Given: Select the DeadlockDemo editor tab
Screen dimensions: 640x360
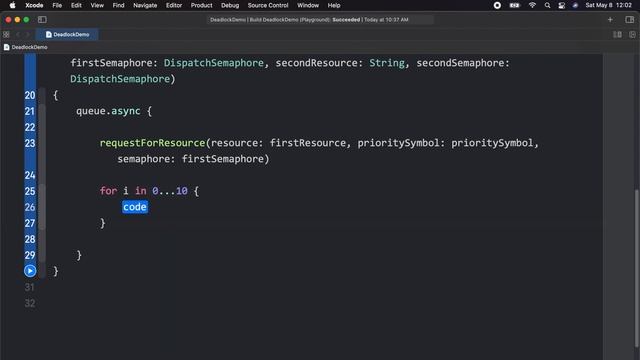Looking at the screenshot, I should click(x=67, y=34).
